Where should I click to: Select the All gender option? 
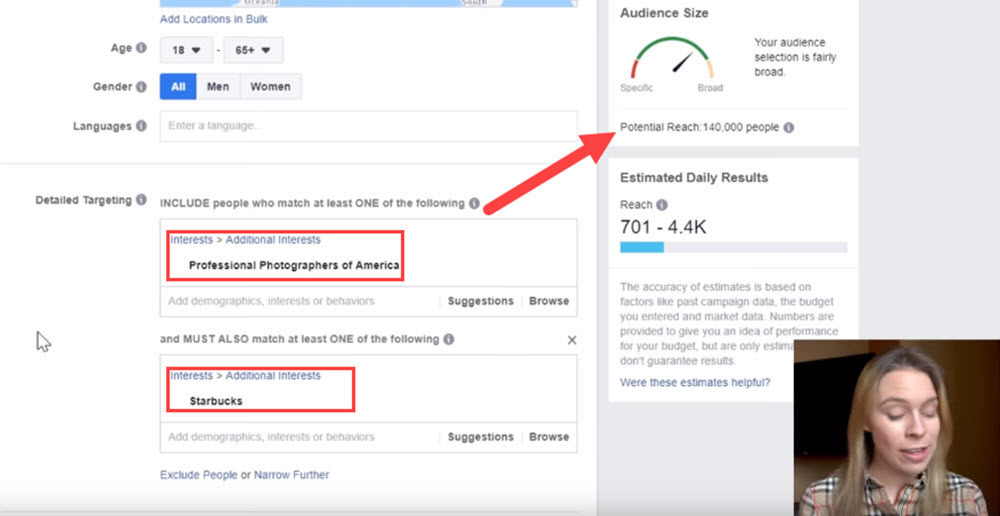click(x=179, y=87)
